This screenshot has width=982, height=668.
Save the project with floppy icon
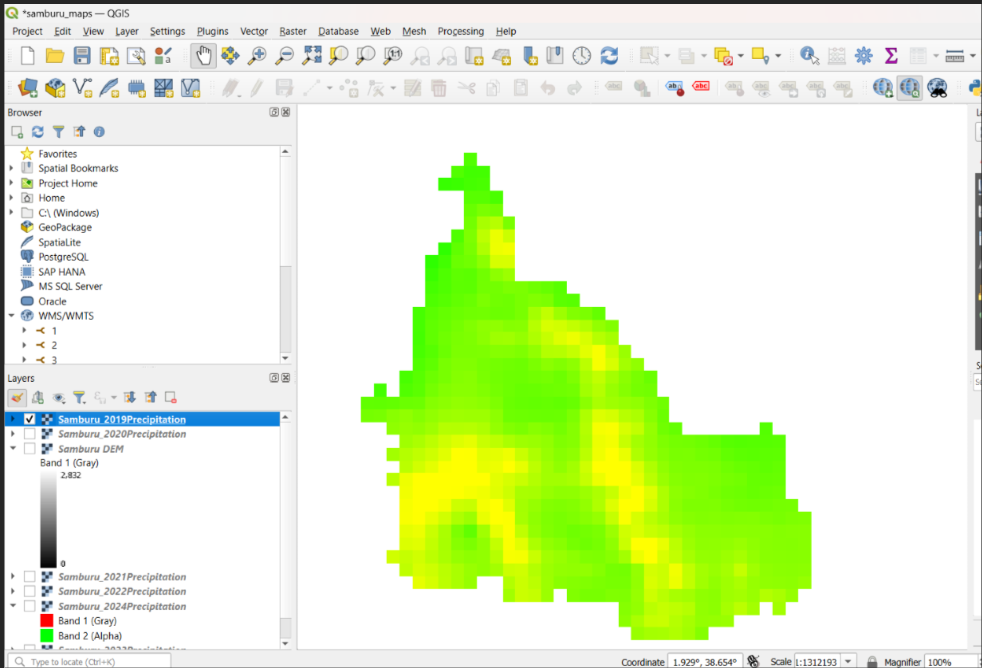[82, 56]
